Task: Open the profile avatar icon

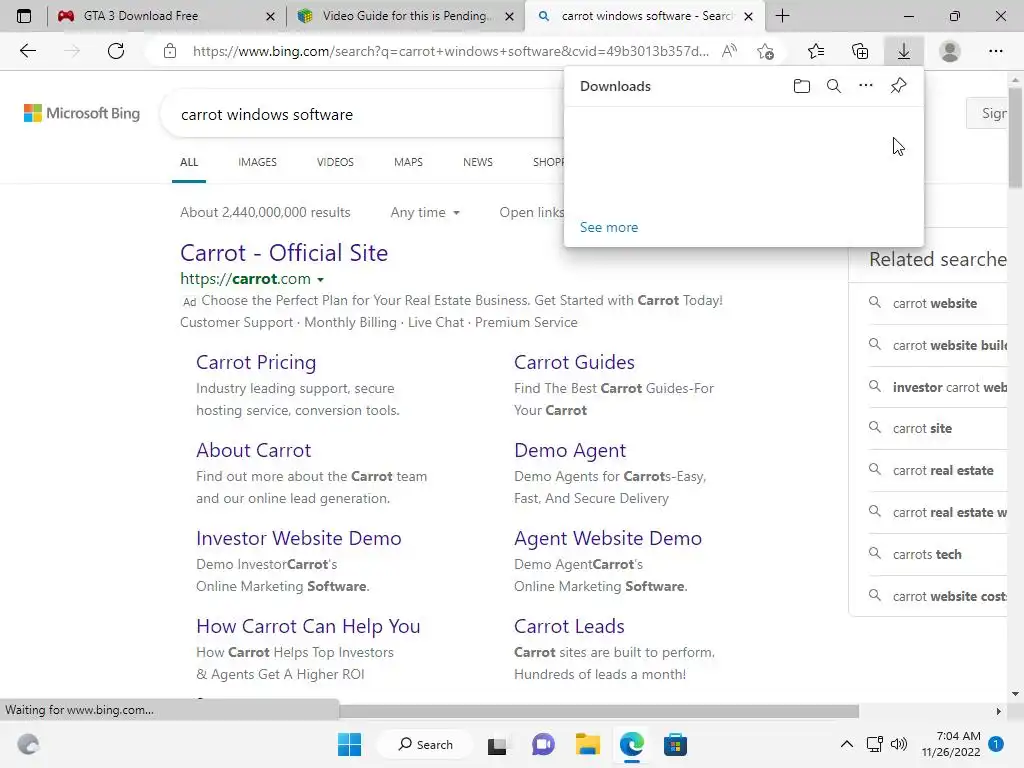Action: point(950,51)
